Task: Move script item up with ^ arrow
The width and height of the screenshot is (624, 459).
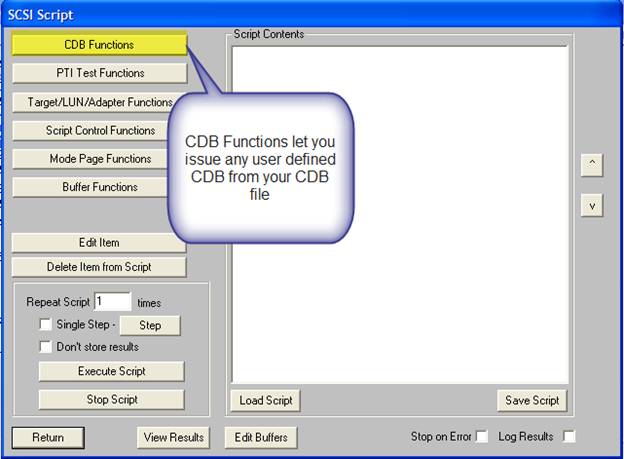Action: click(591, 165)
